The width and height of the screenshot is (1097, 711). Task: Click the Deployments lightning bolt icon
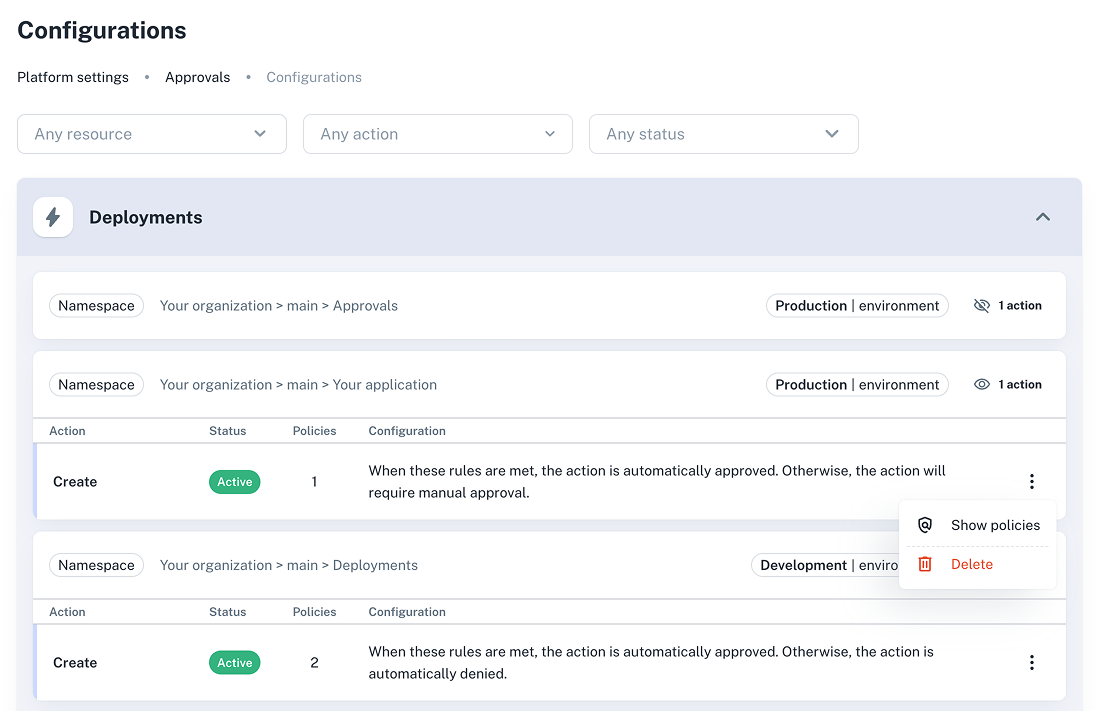click(x=53, y=217)
